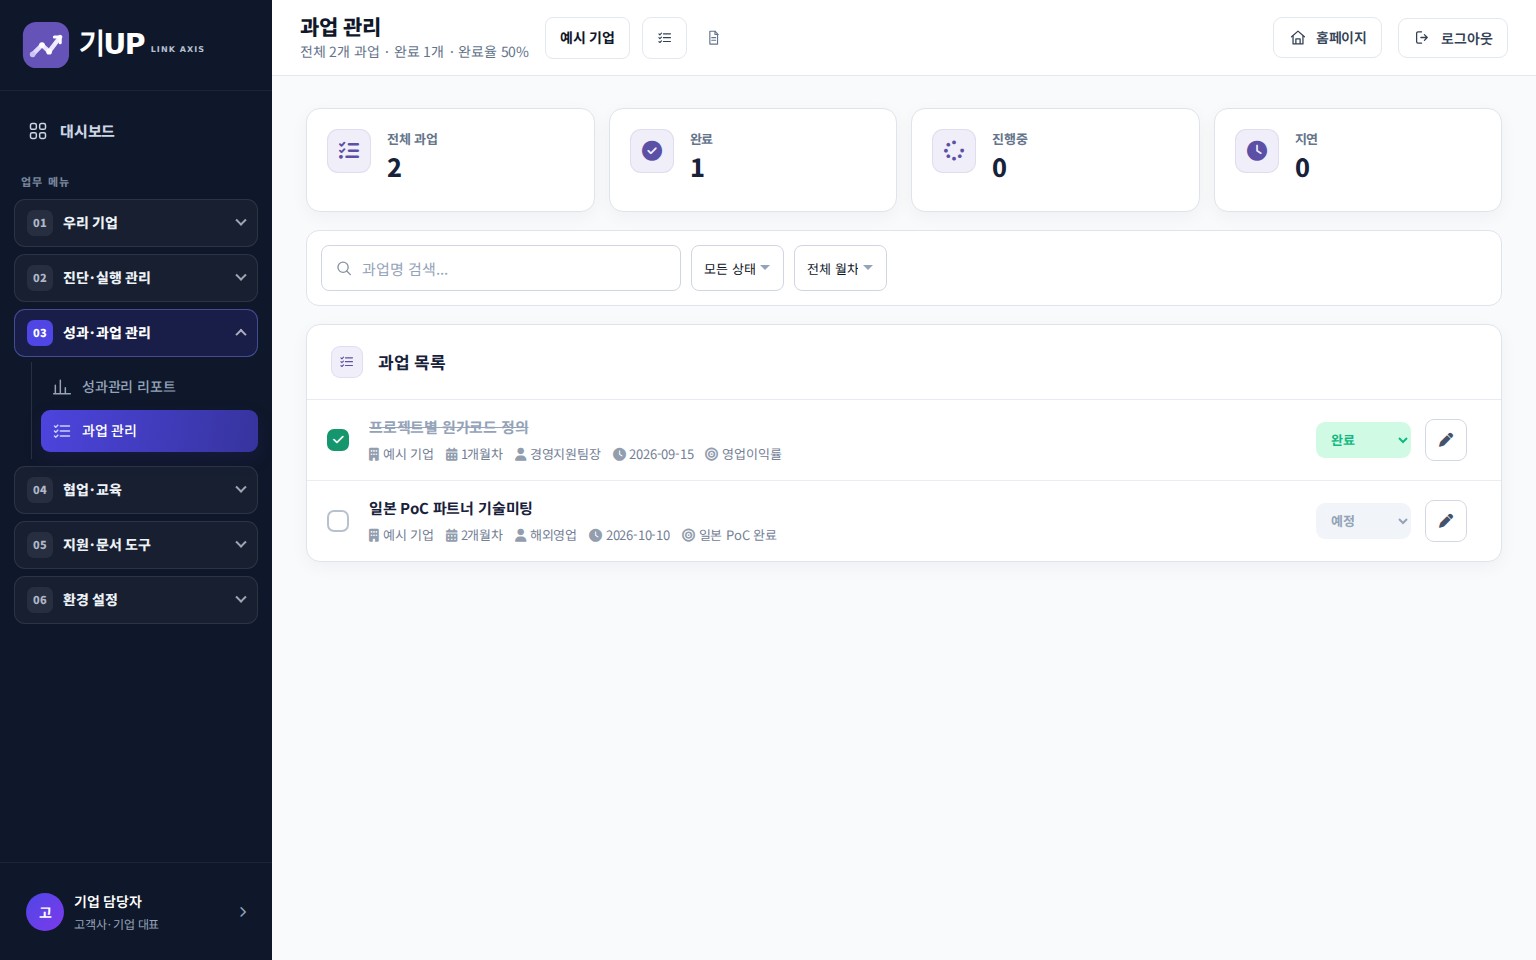
Task: Open the 예정 status dropdown
Action: click(1363, 521)
